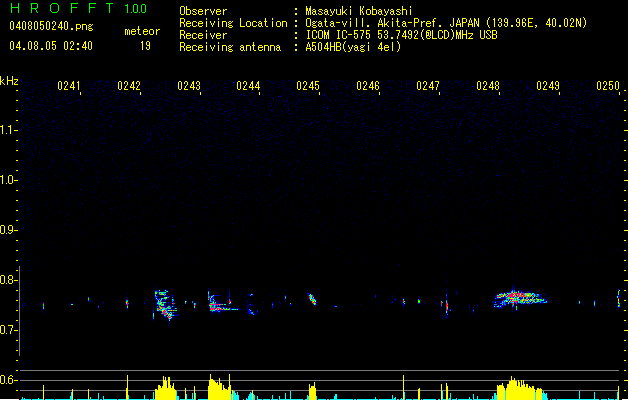Image resolution: width=629 pixels, height=400 pixels.
Task: Click the 0.7 kHz axis label
Action: click(x=8, y=330)
